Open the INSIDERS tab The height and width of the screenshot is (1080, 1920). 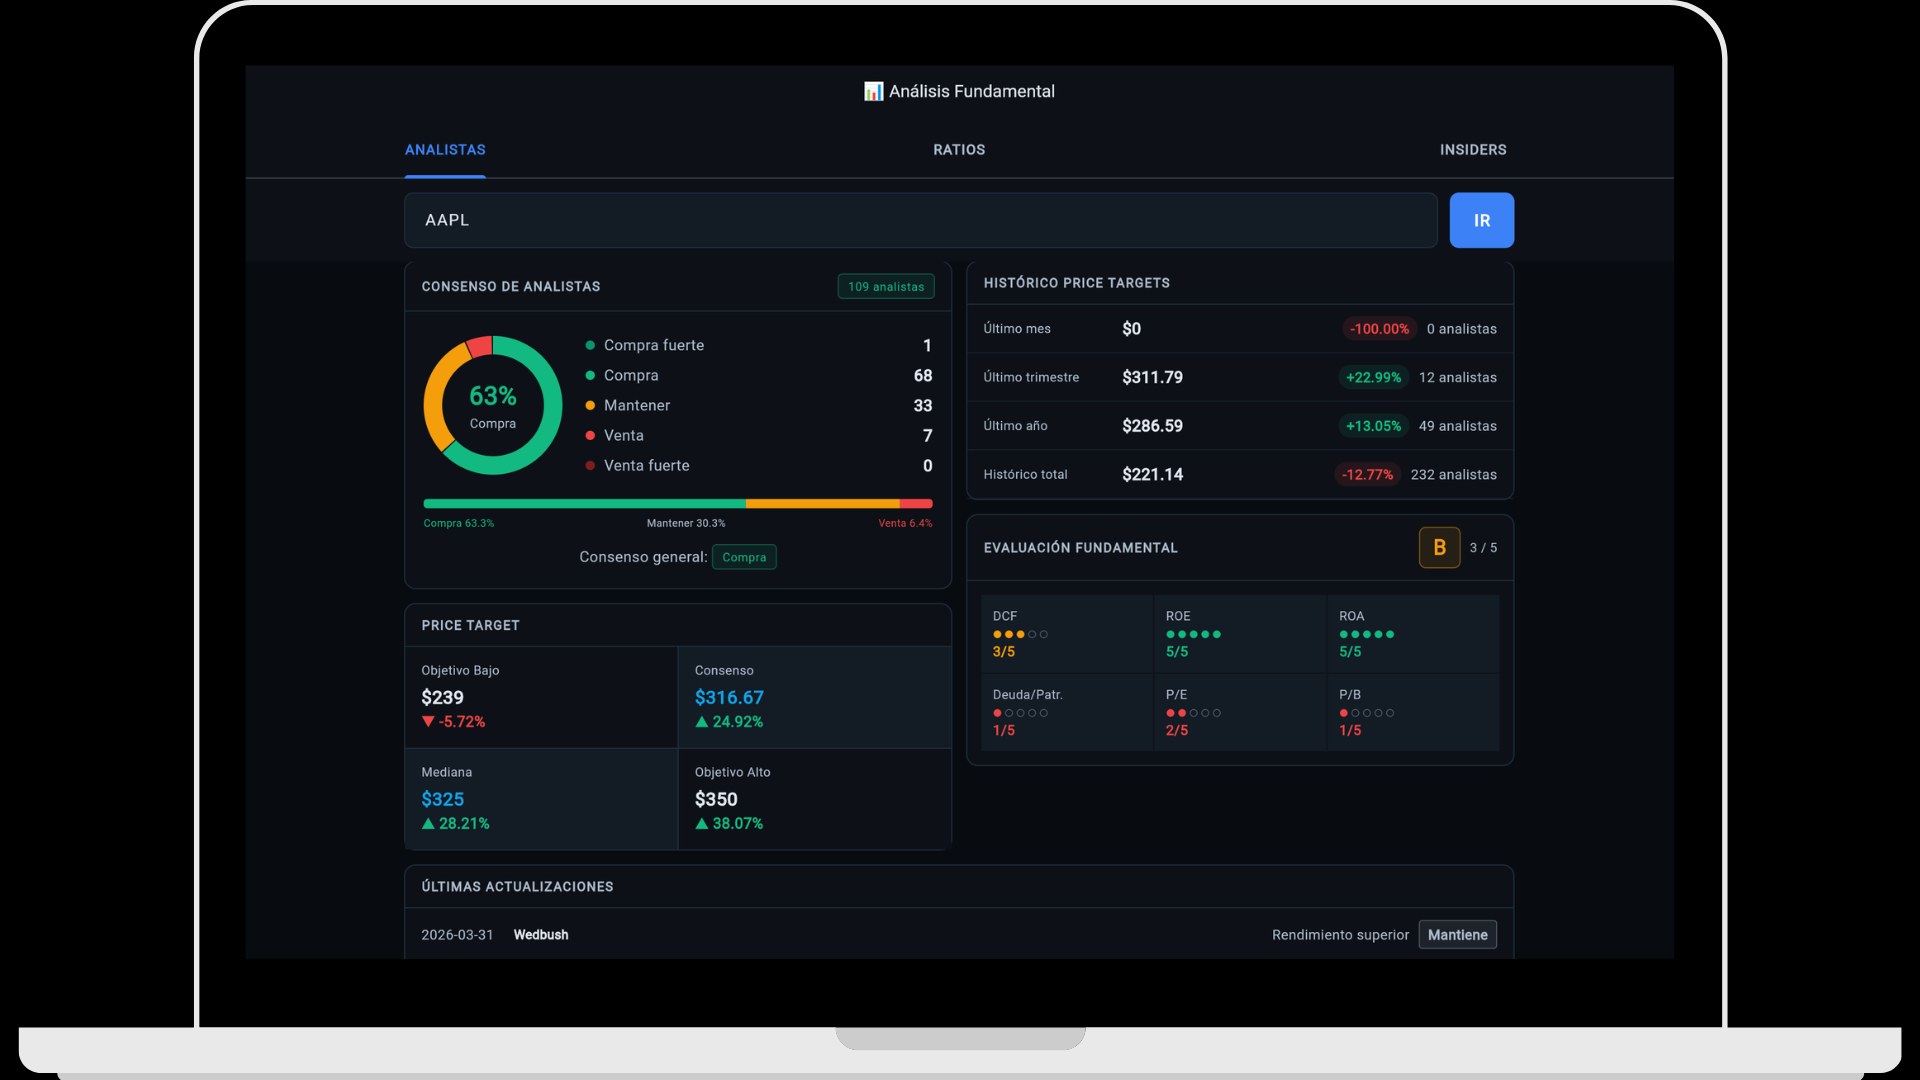1473,150
